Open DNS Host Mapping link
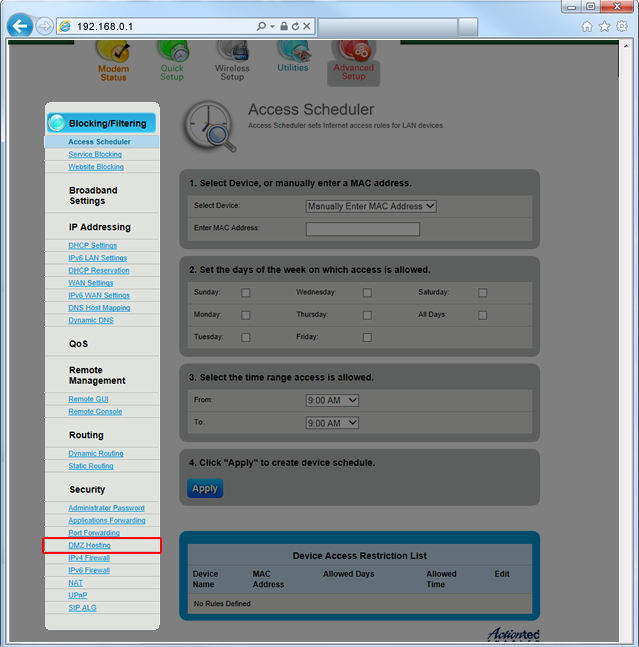 [x=99, y=308]
